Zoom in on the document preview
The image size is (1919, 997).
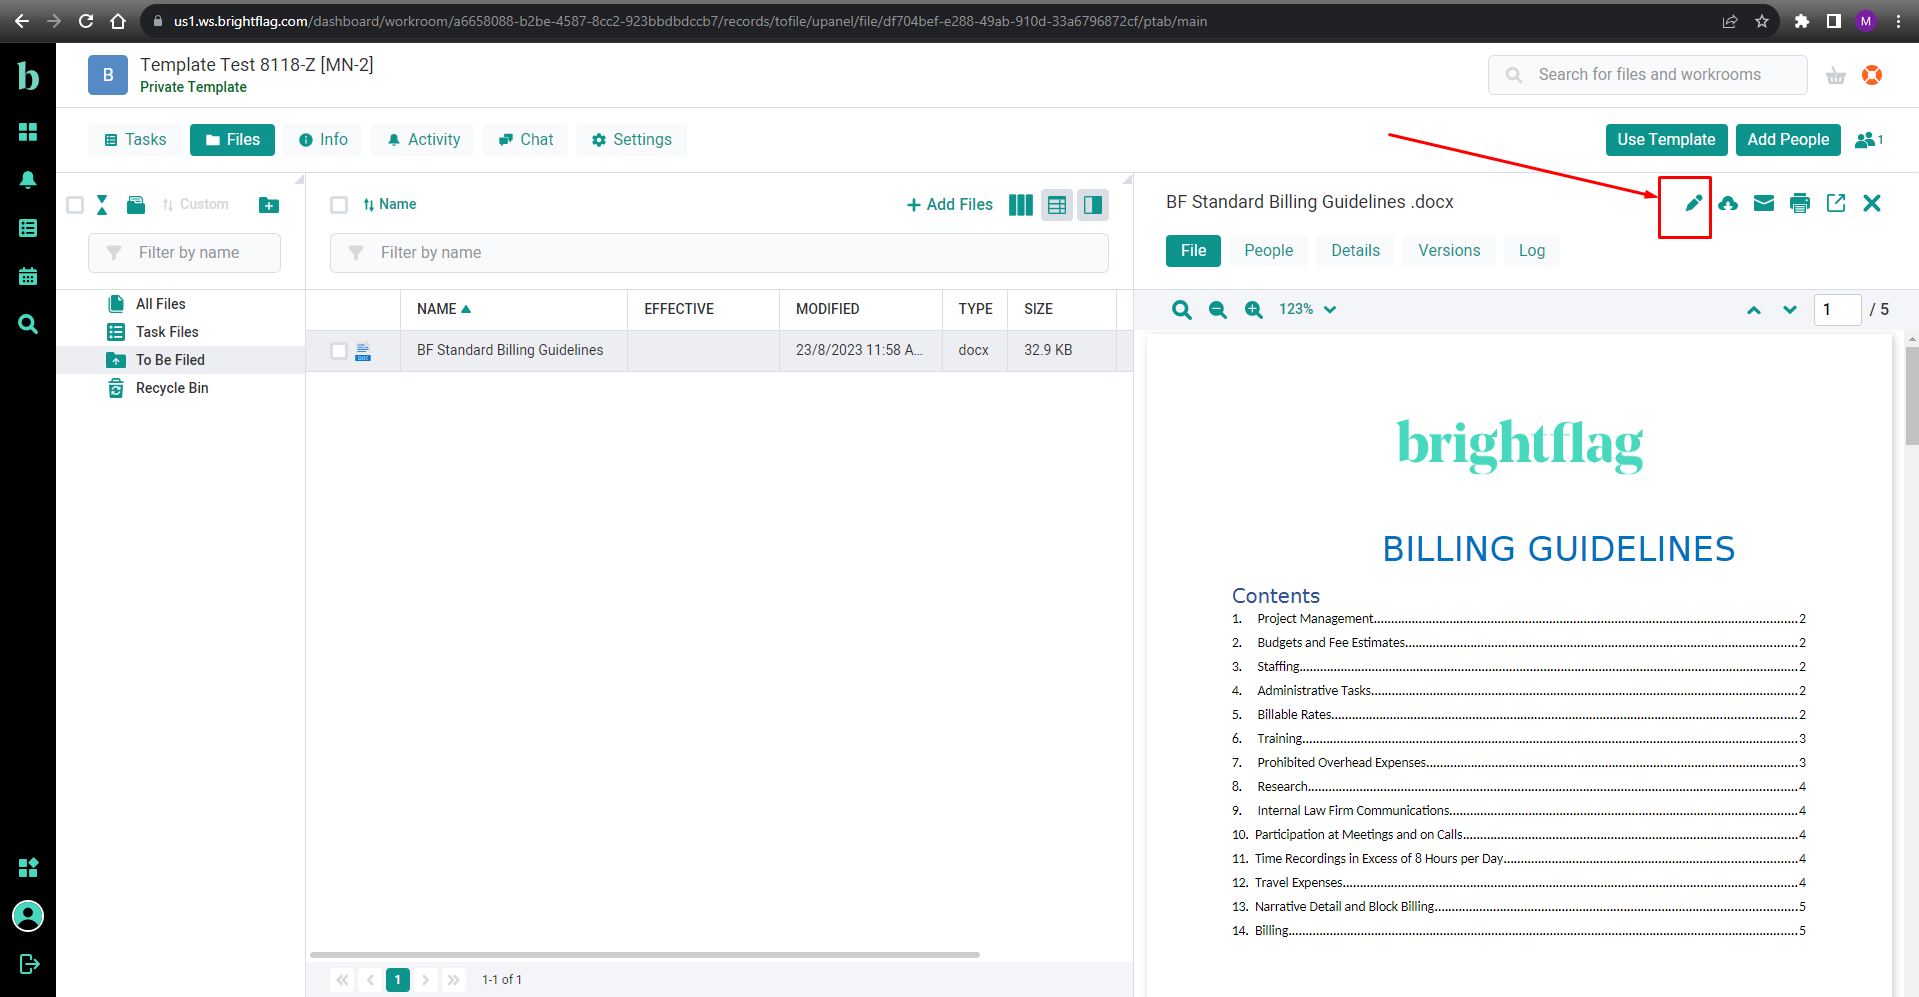(x=1254, y=310)
